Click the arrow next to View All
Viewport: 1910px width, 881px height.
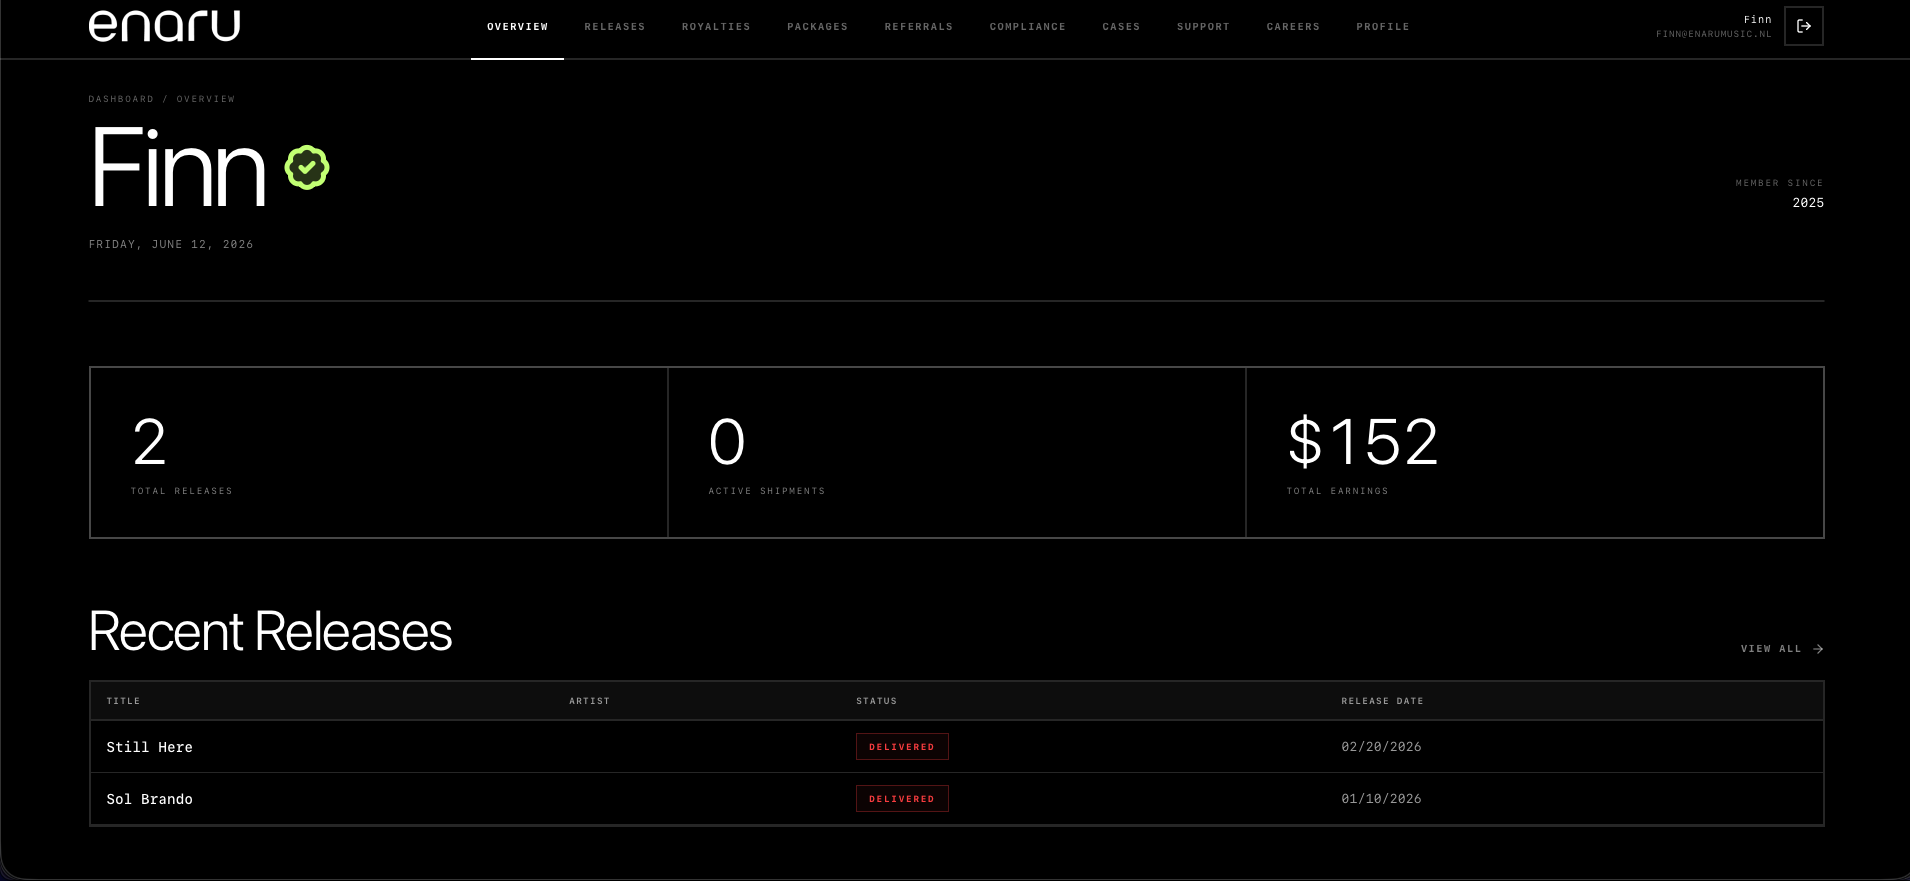pos(1818,649)
